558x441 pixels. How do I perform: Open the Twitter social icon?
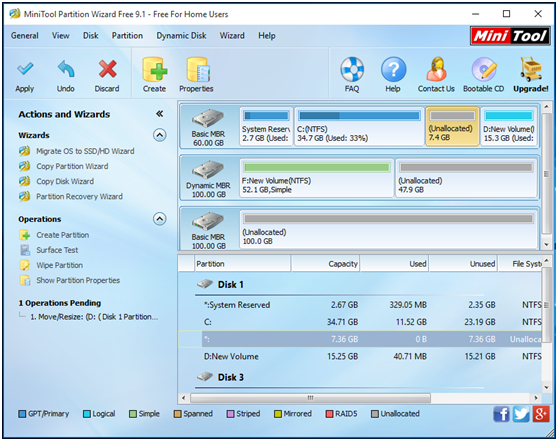(521, 414)
